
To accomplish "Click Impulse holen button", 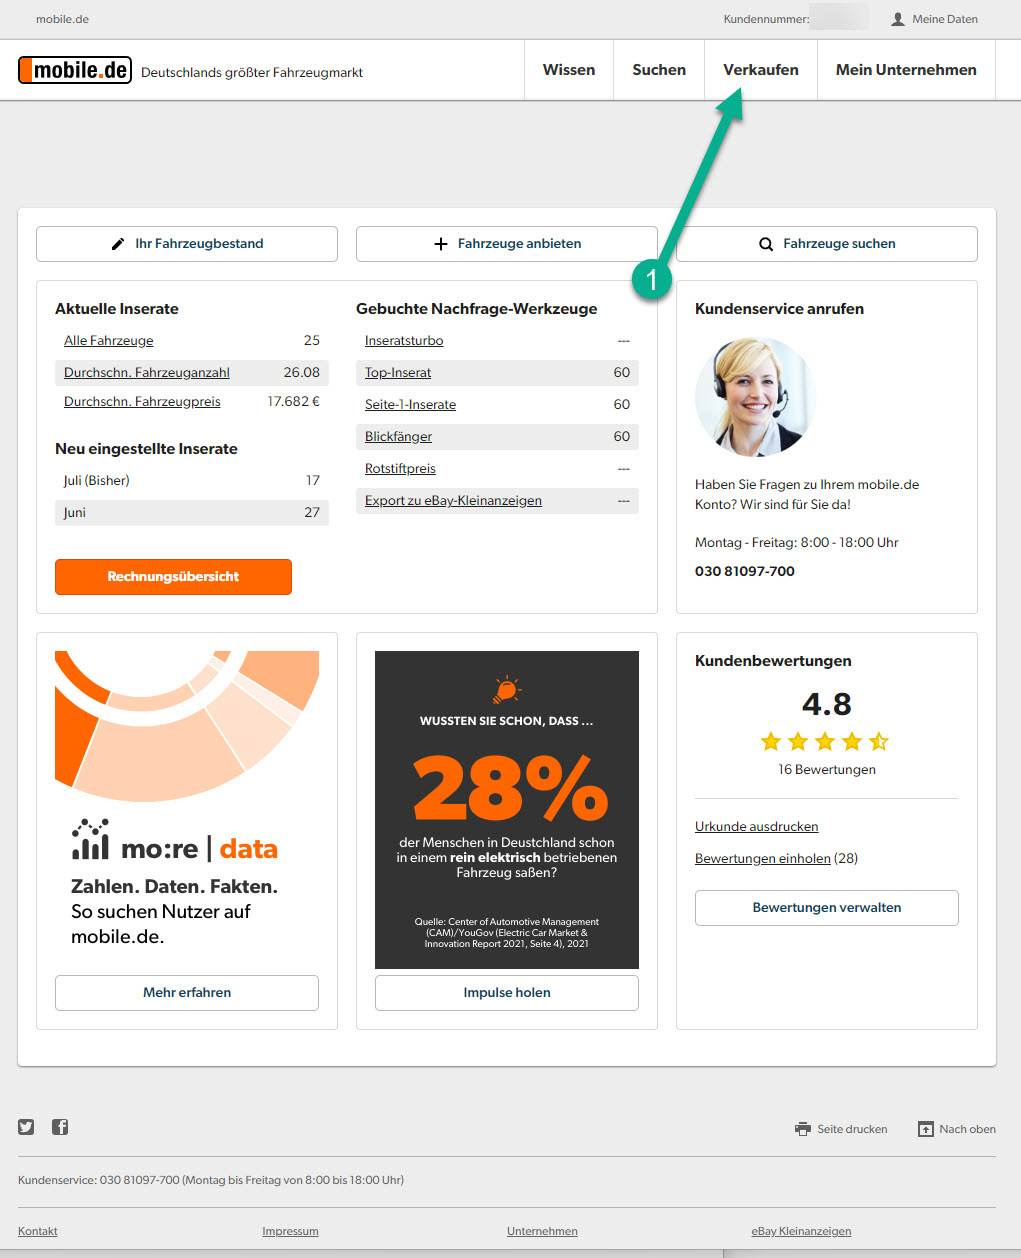I will [507, 993].
